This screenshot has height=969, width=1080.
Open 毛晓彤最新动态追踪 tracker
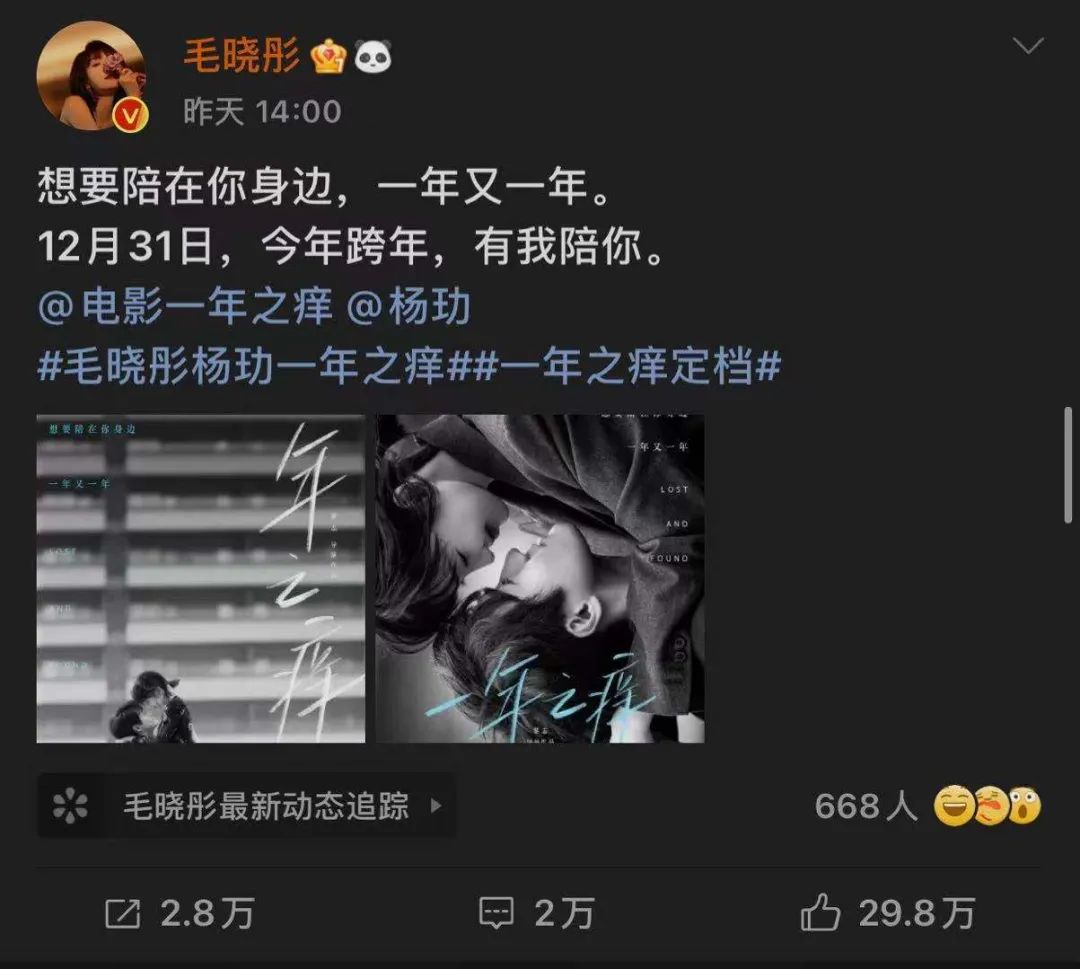point(247,805)
